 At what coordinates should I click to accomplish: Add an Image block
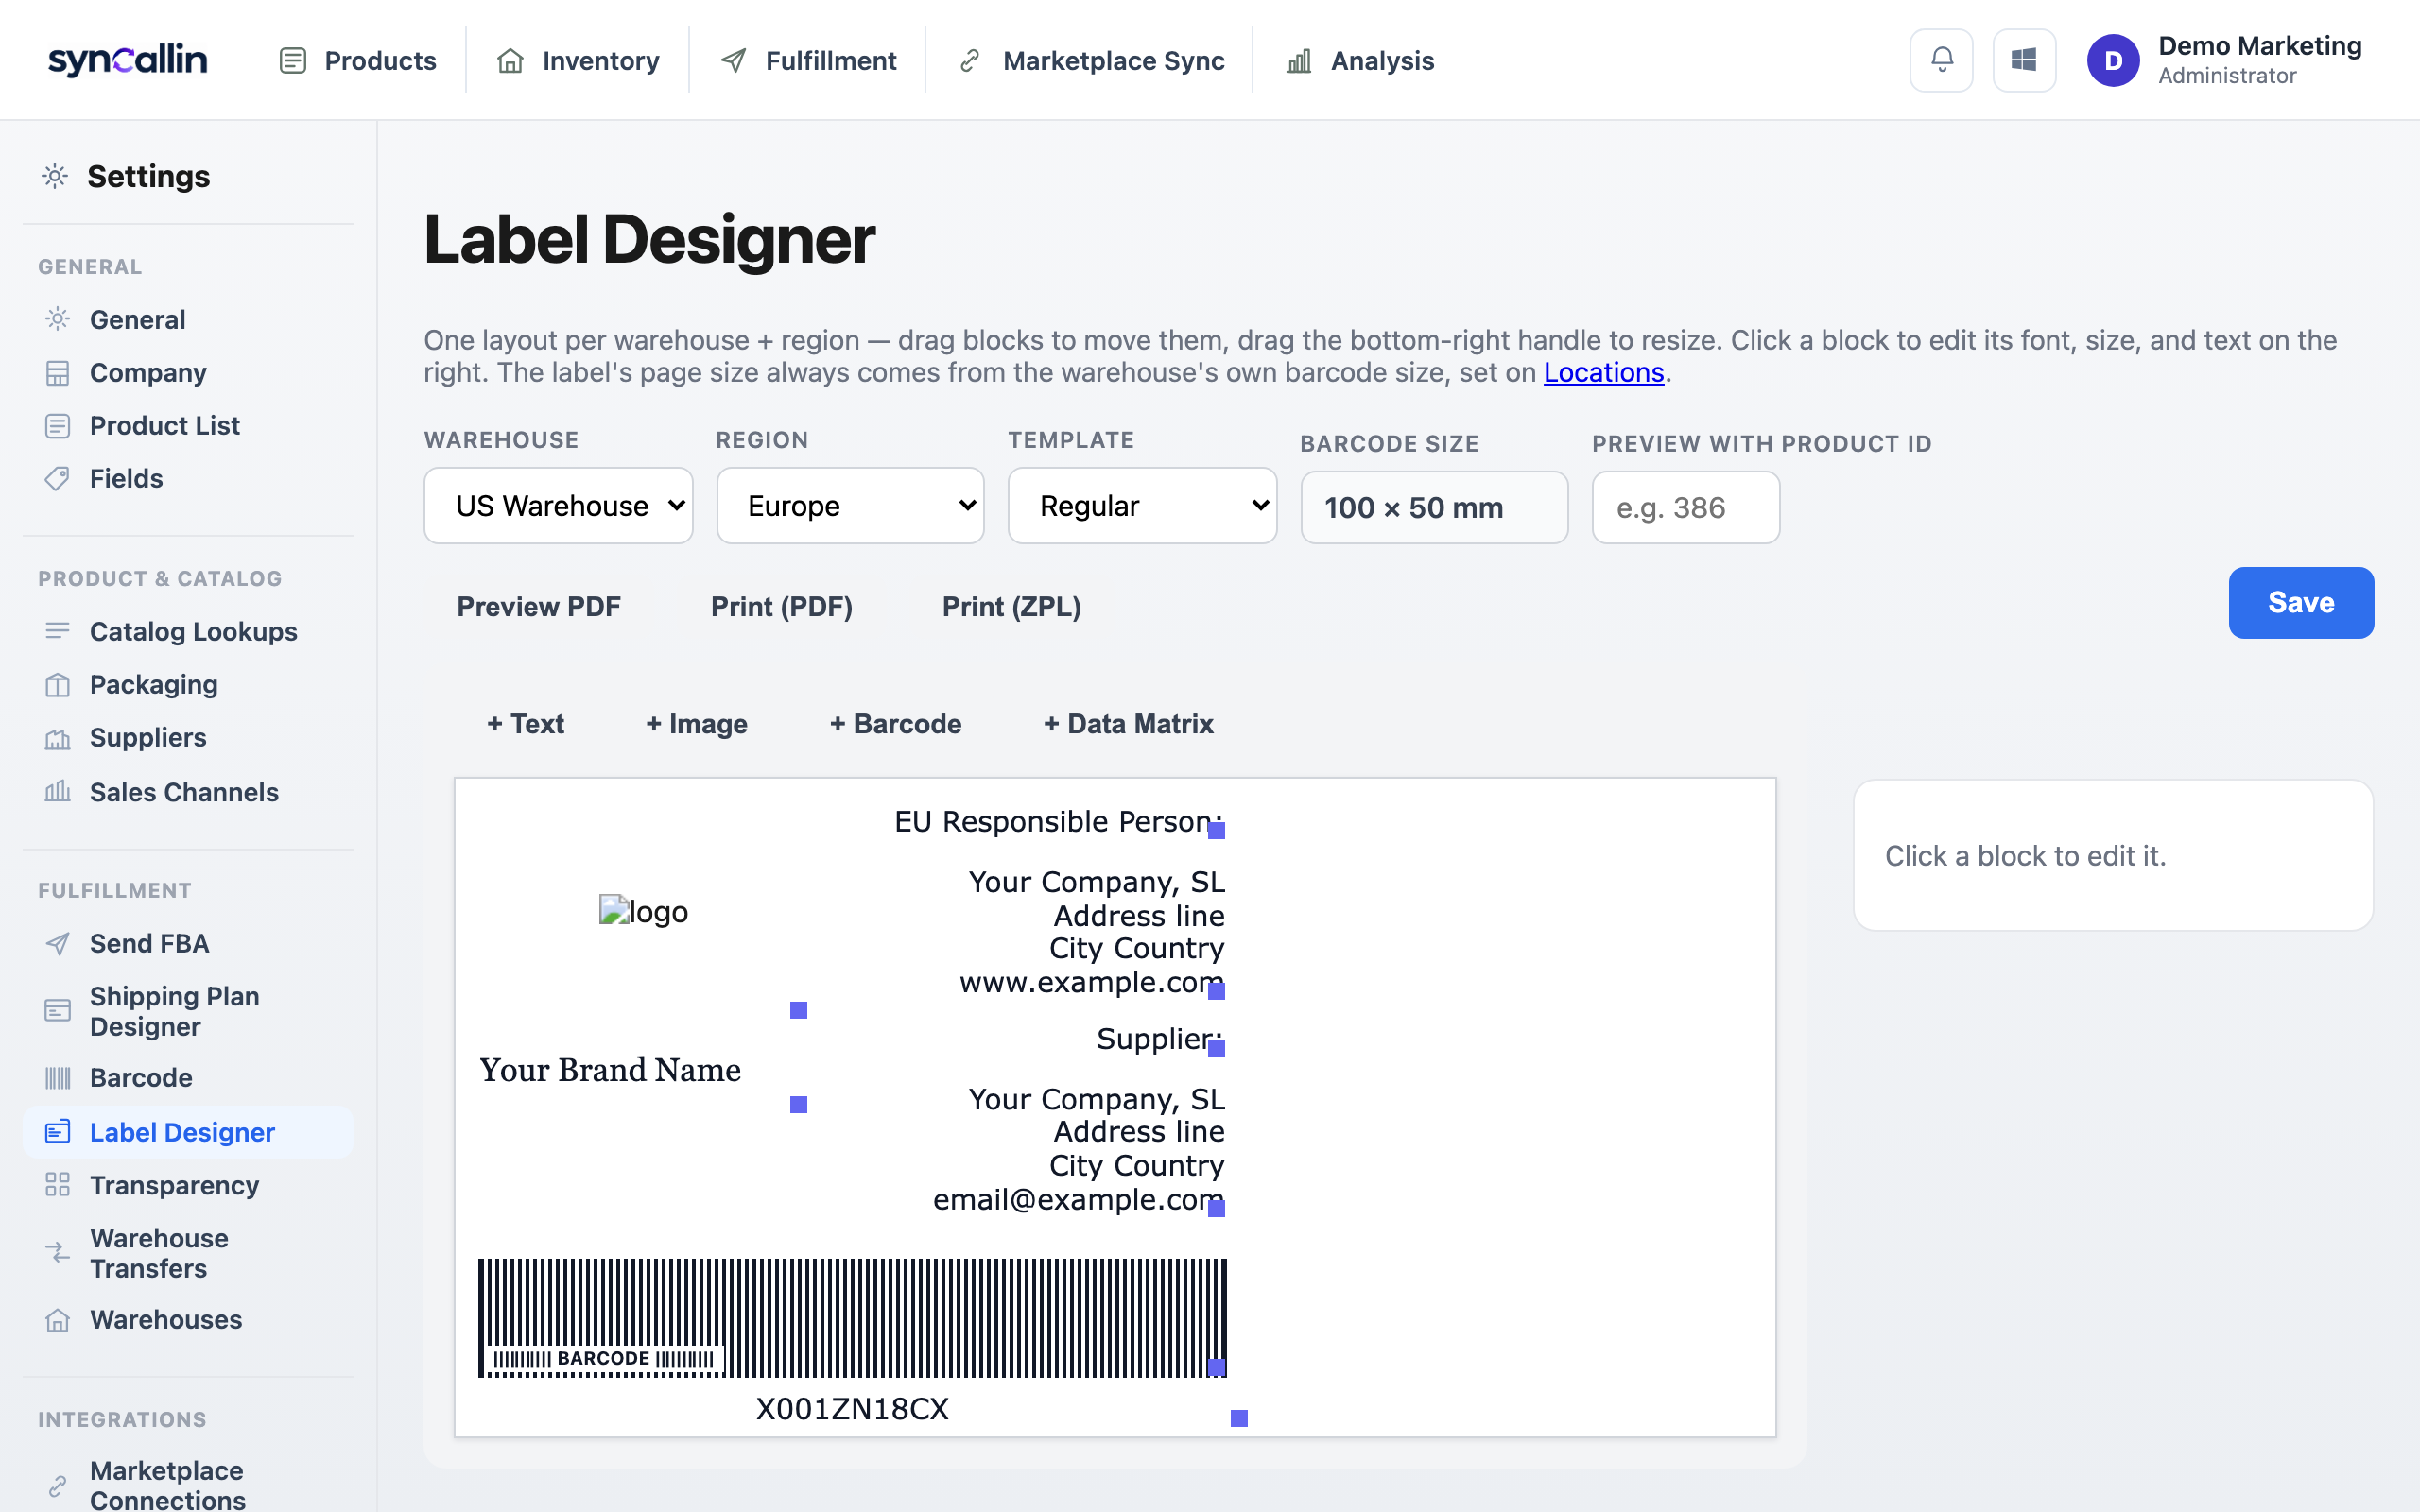pos(697,724)
